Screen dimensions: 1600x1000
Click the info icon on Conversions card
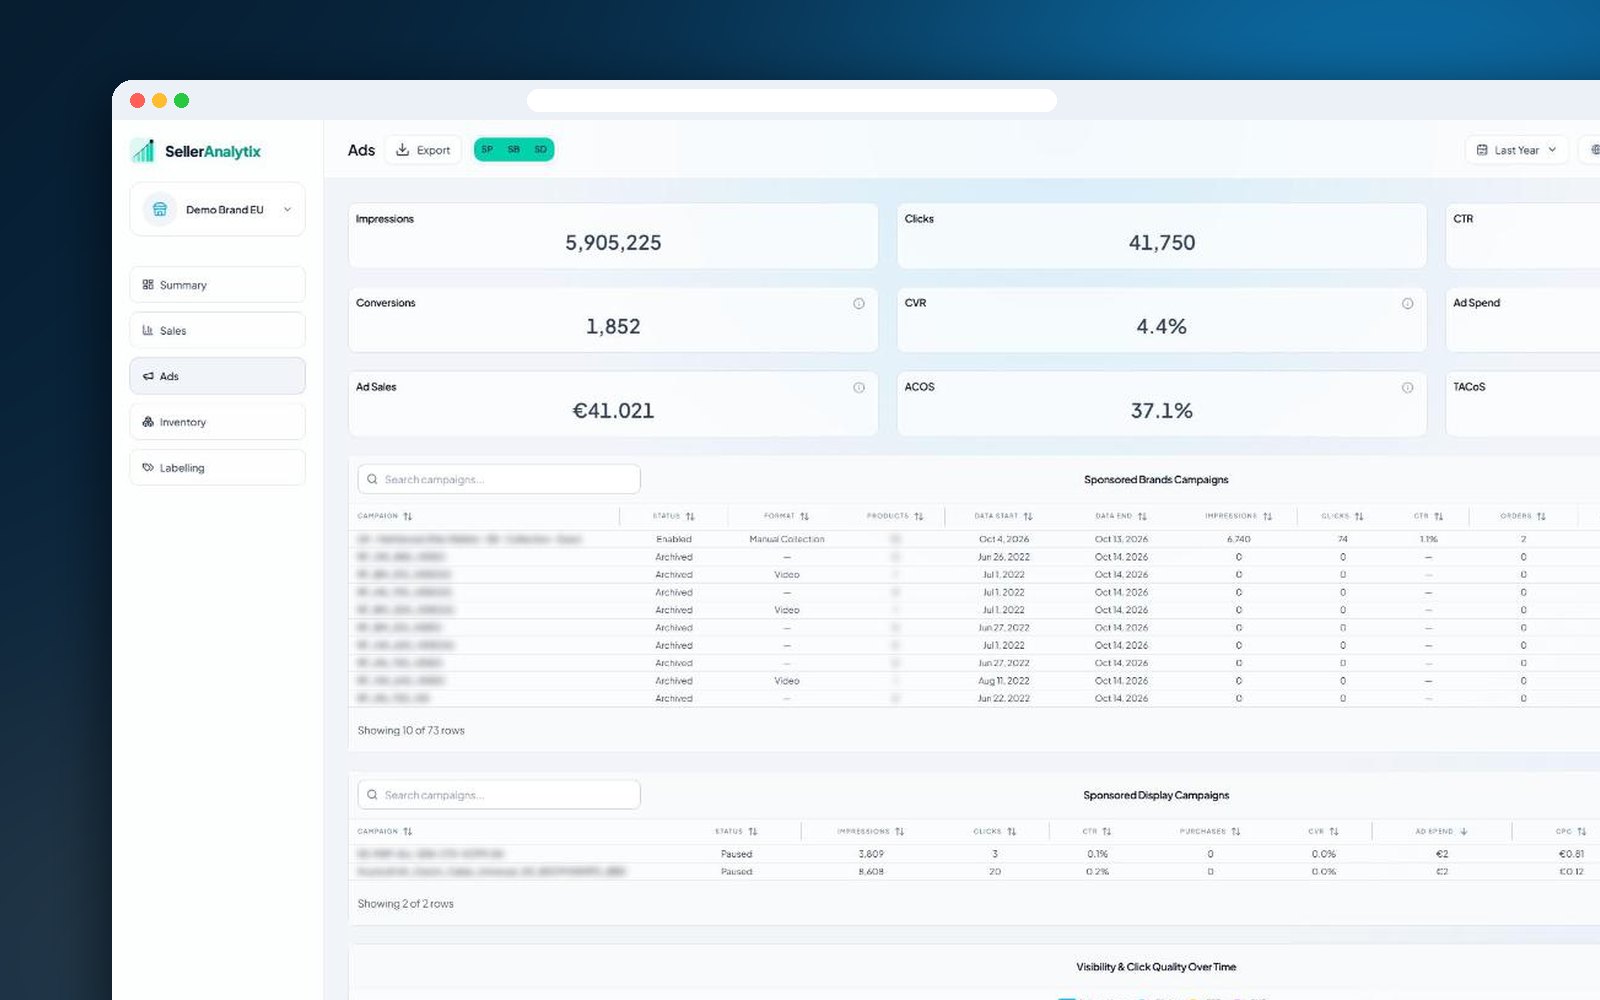pos(858,303)
